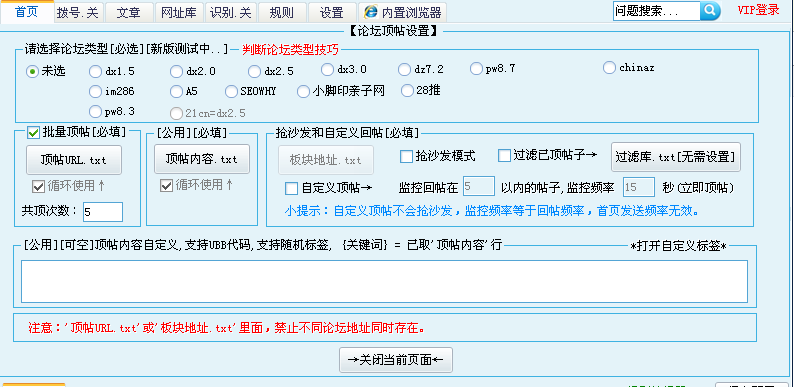The width and height of the screenshot is (794, 387).
Task: Enable 过滤已顶帖子 checkbox
Action: click(x=504, y=156)
